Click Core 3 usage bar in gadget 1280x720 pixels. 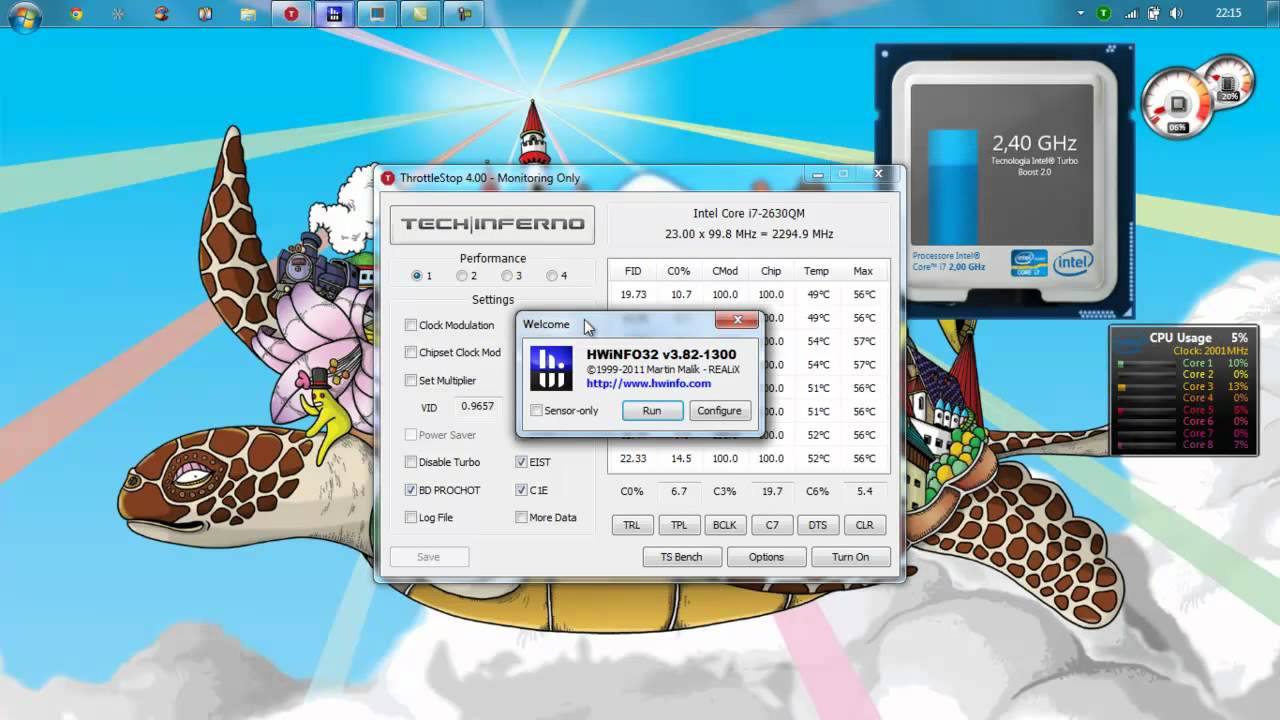(x=1146, y=387)
